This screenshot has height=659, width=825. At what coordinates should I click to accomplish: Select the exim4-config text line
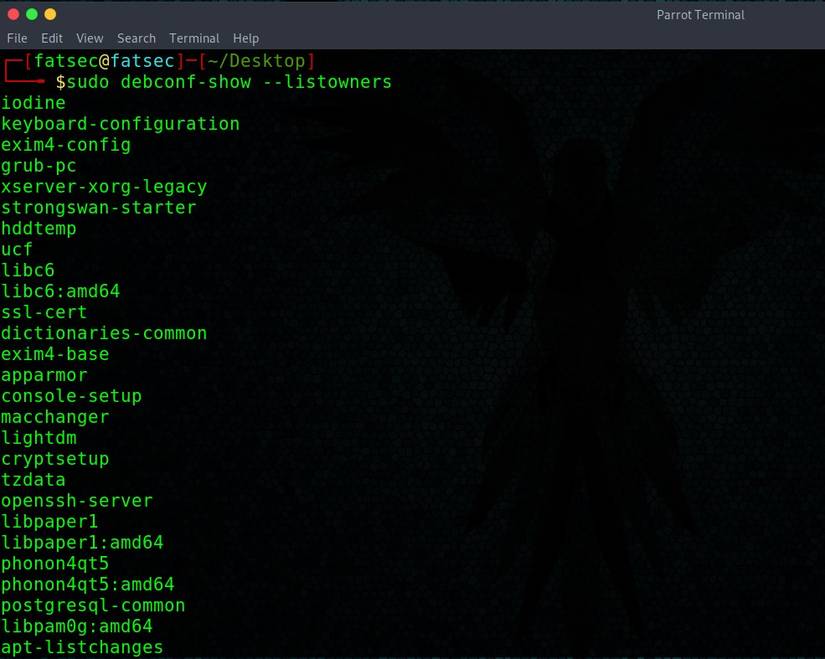(66, 145)
